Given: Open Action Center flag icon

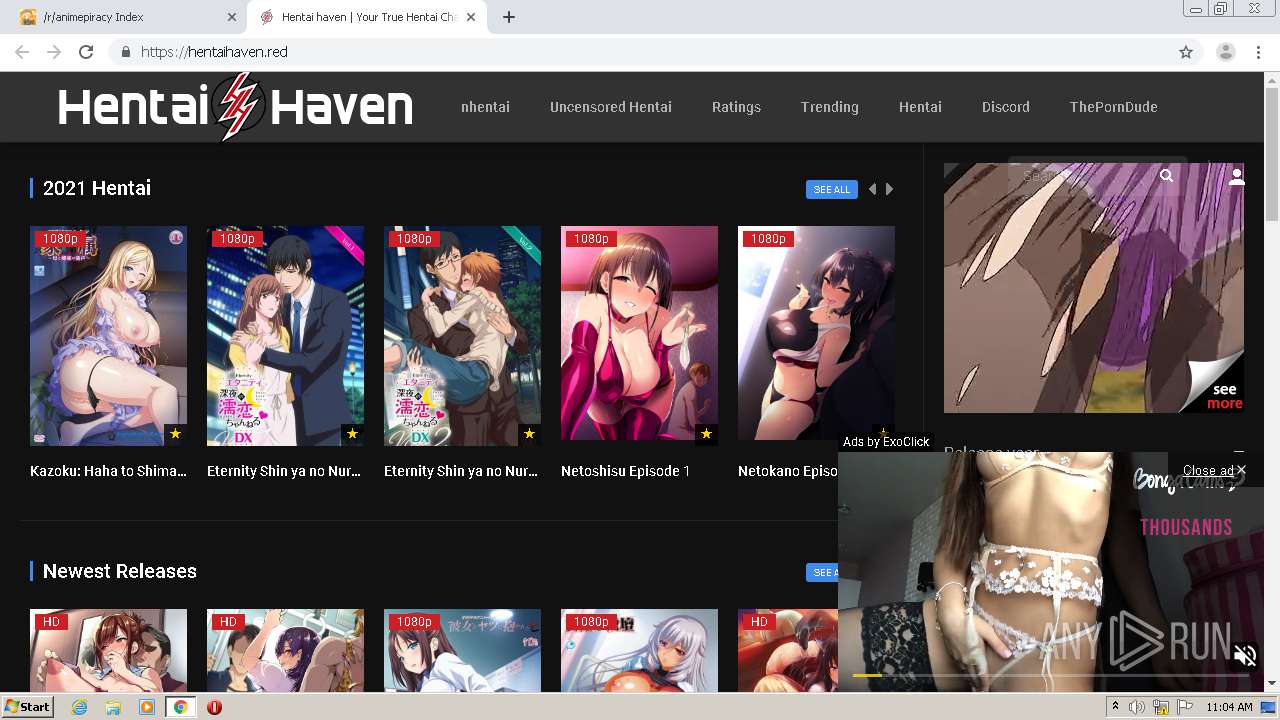Looking at the screenshot, I should [x=1185, y=707].
